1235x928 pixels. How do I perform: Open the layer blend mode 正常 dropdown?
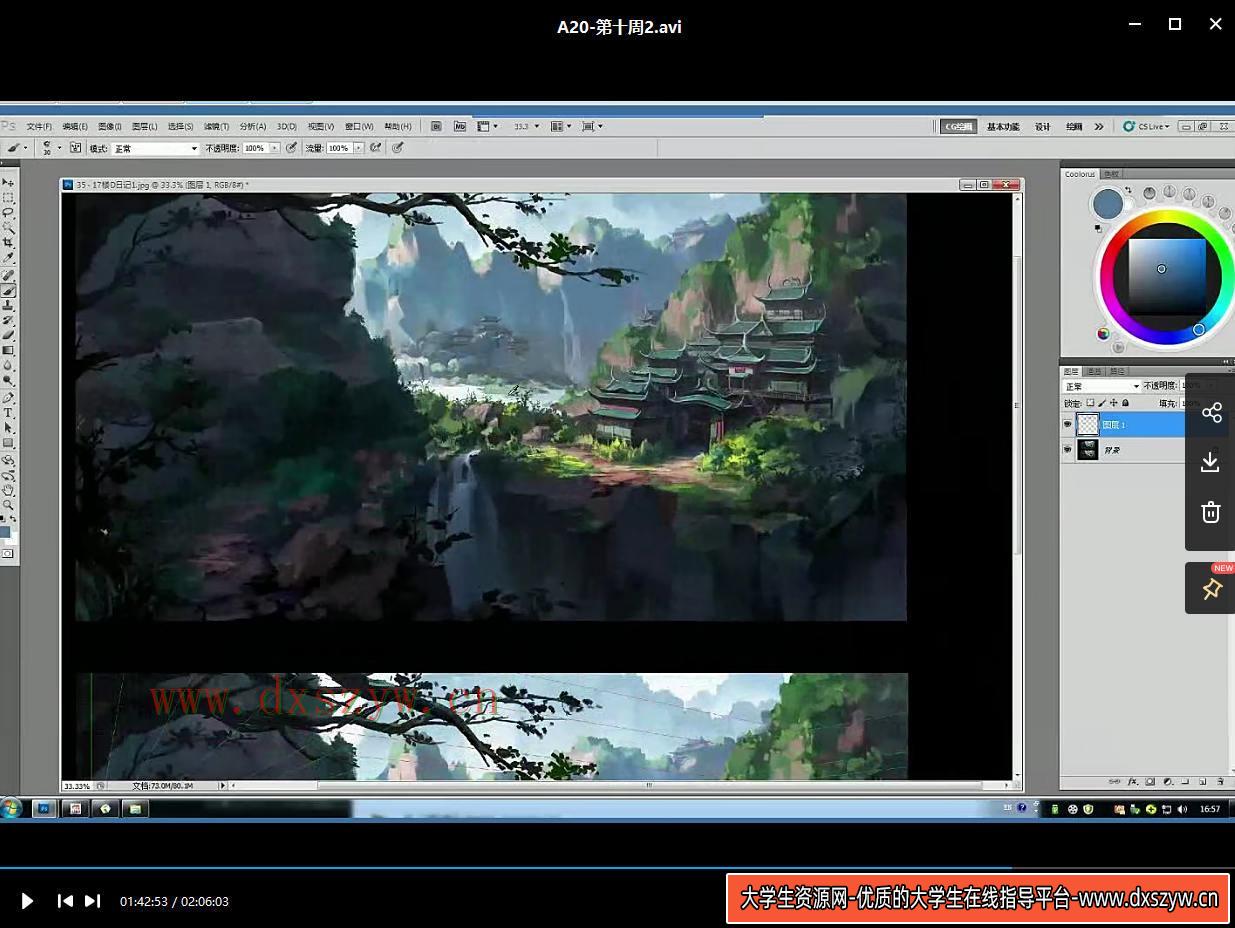[1102, 386]
